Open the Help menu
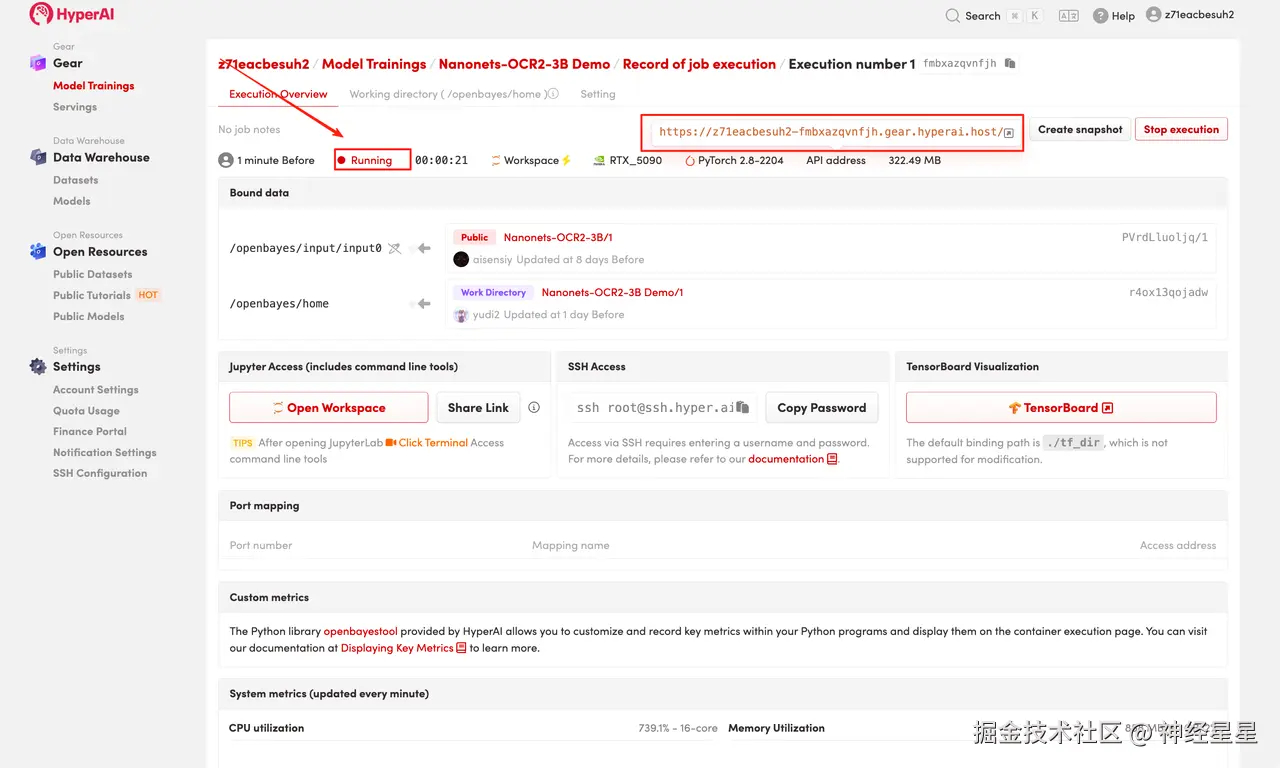Screen dimensions: 1280x768 [1113, 15]
